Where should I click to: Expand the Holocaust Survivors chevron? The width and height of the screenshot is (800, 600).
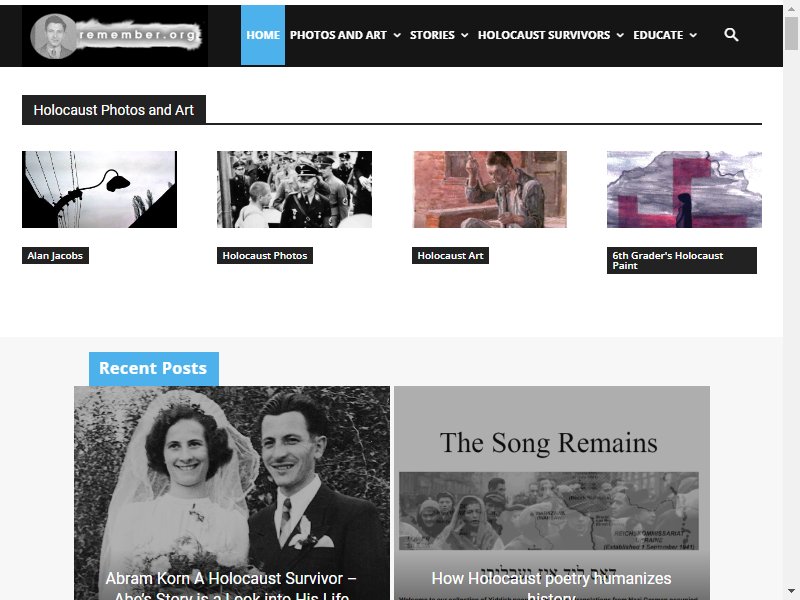pyautogui.click(x=620, y=35)
